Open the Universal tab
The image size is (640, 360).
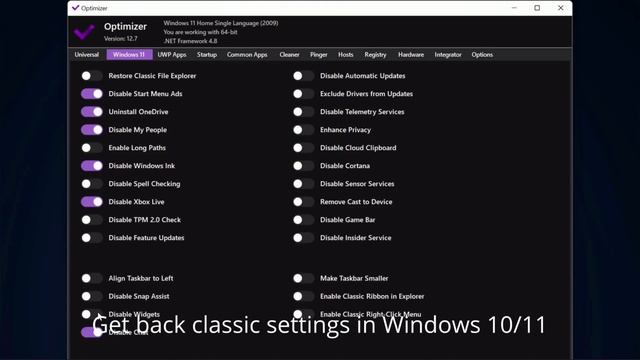87,55
